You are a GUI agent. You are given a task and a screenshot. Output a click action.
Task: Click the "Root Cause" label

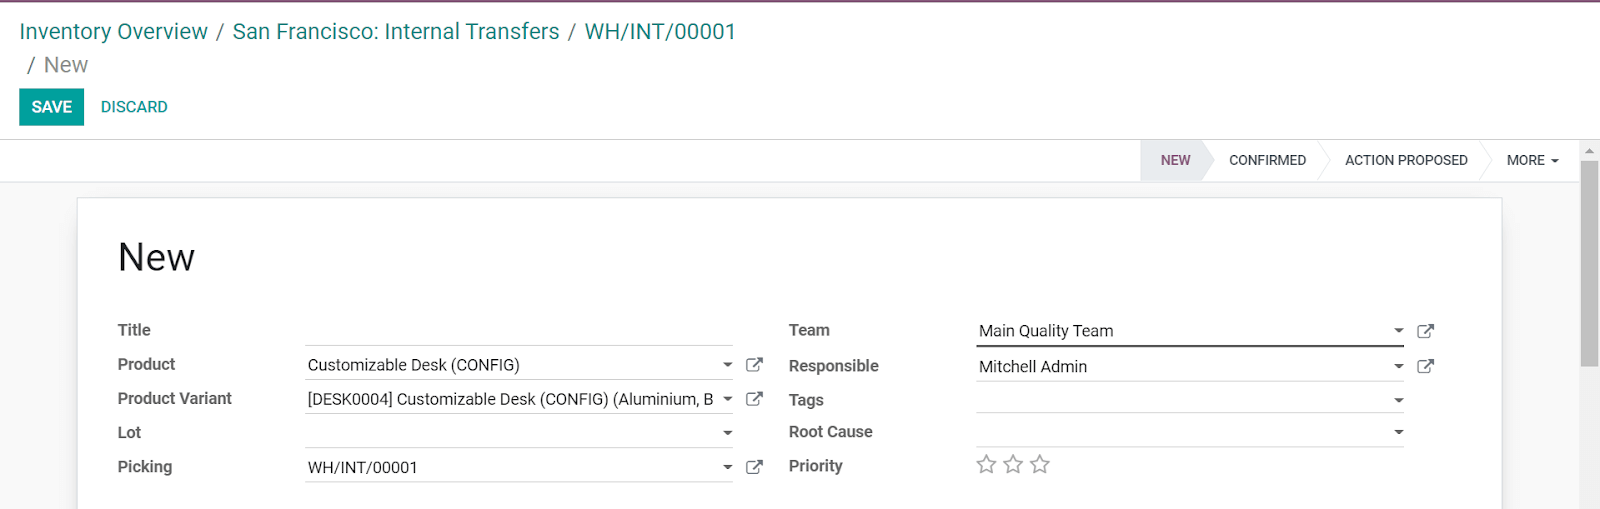coord(830,432)
